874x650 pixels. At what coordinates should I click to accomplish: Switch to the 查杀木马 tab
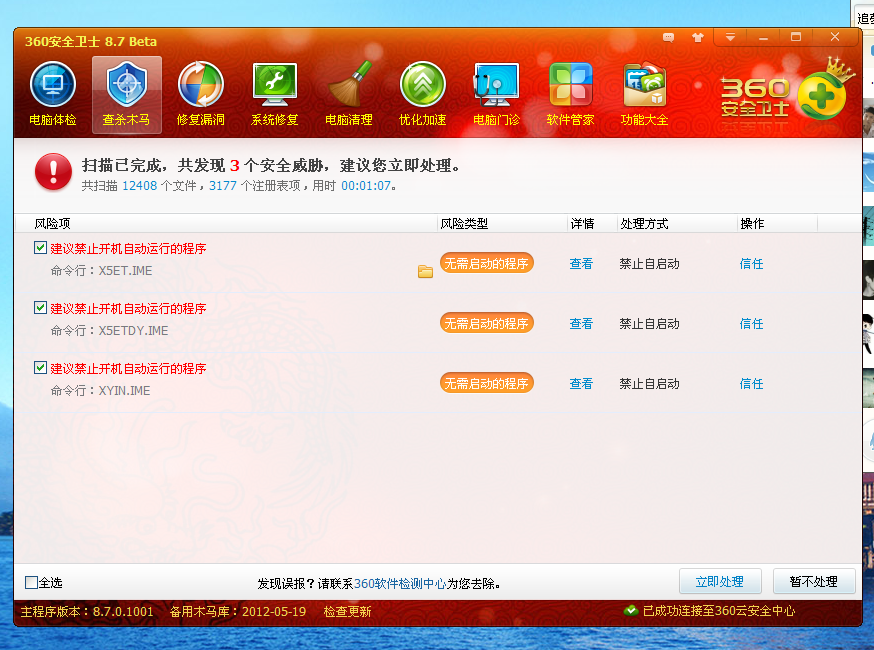point(126,93)
